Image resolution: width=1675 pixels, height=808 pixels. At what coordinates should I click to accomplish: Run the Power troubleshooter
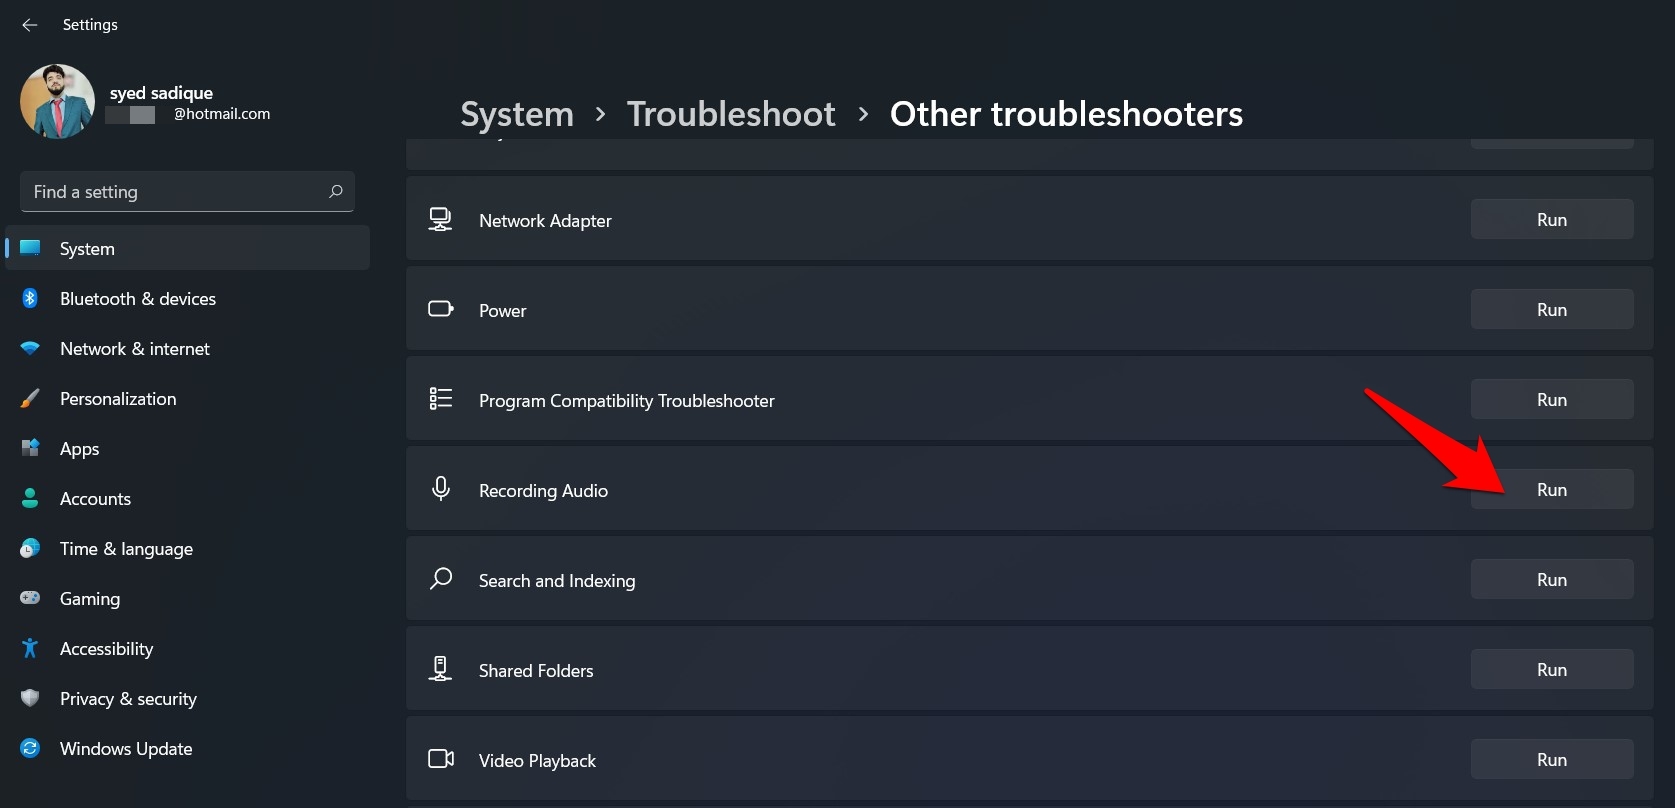1551,310
